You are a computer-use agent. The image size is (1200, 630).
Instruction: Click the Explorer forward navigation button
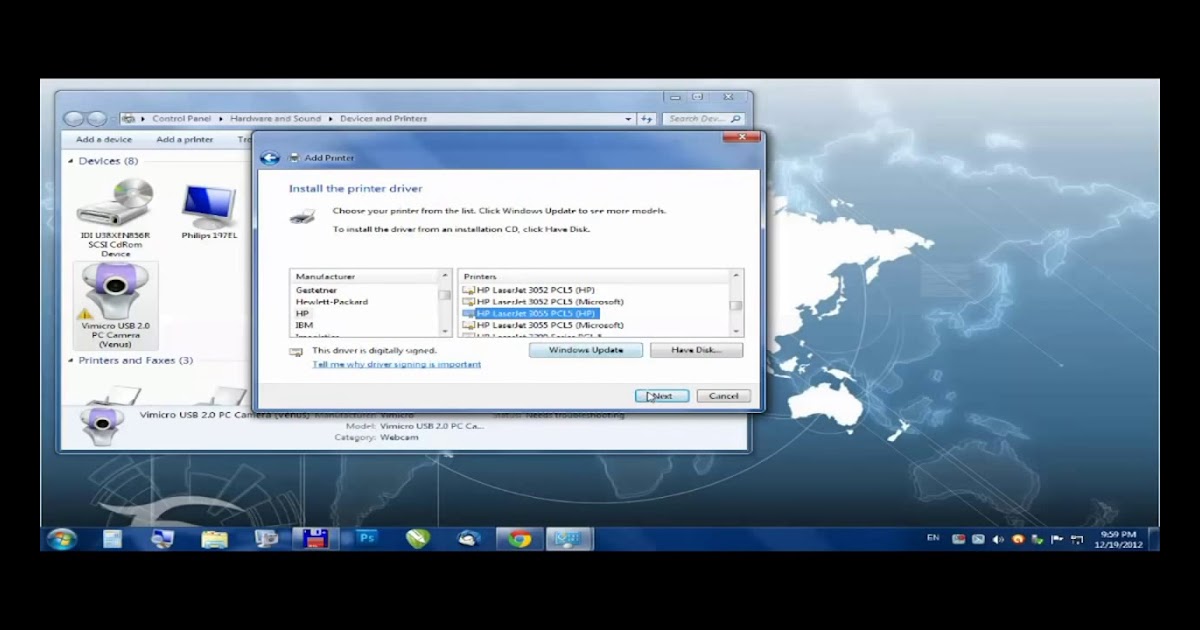(x=97, y=119)
